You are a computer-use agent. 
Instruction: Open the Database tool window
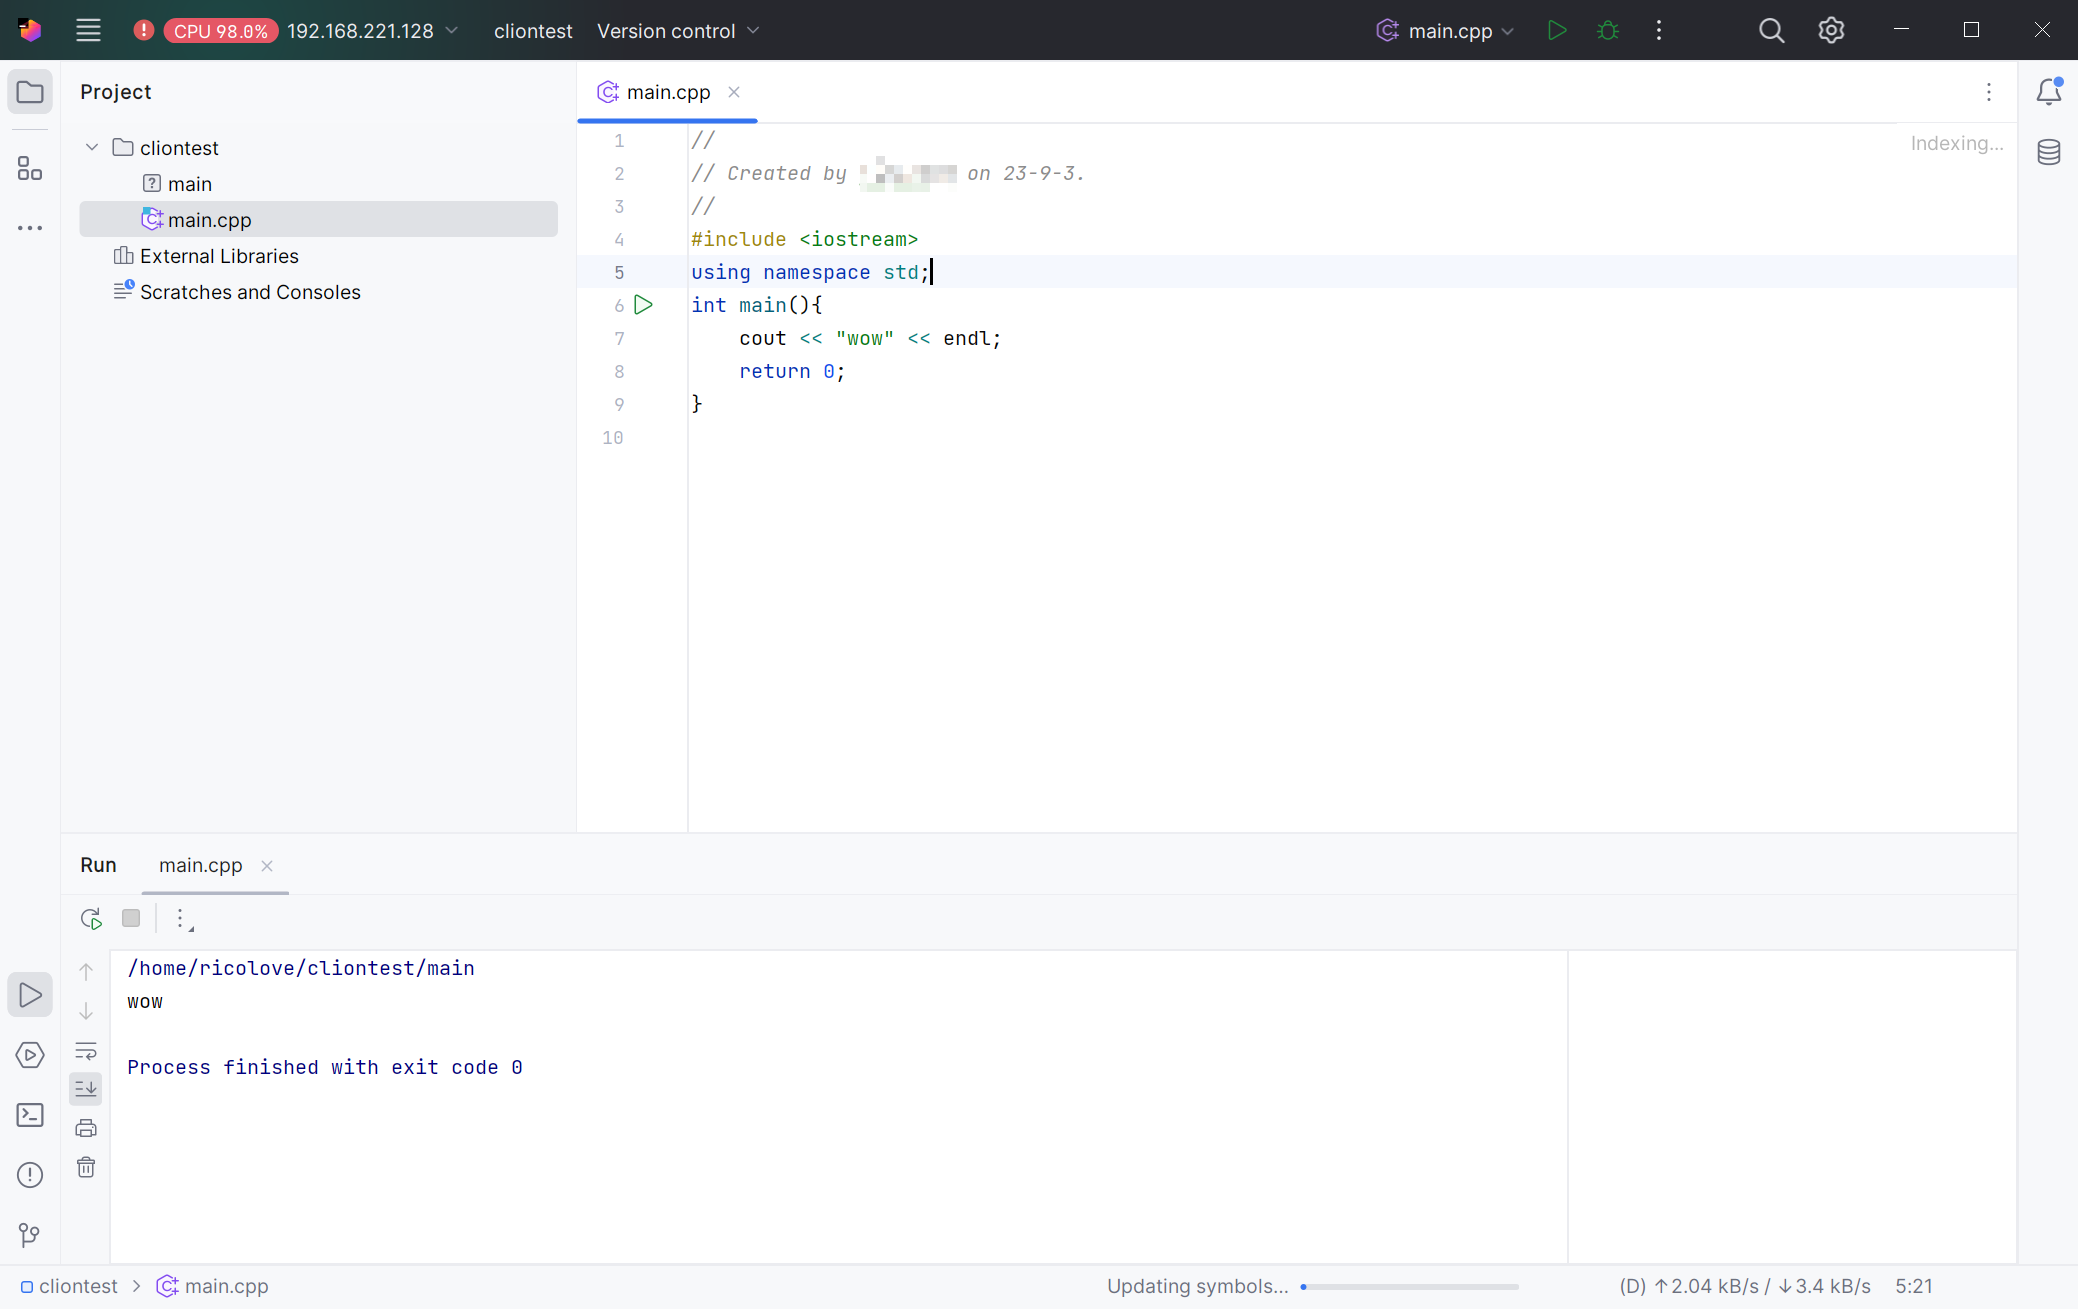click(2048, 152)
